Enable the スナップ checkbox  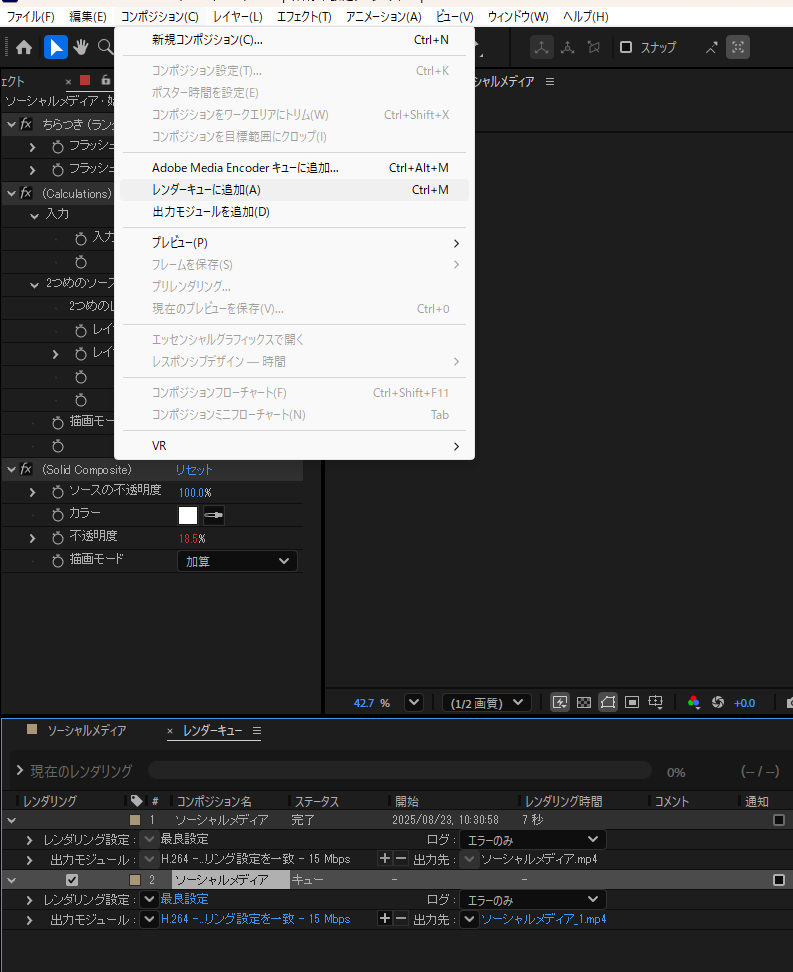point(626,47)
